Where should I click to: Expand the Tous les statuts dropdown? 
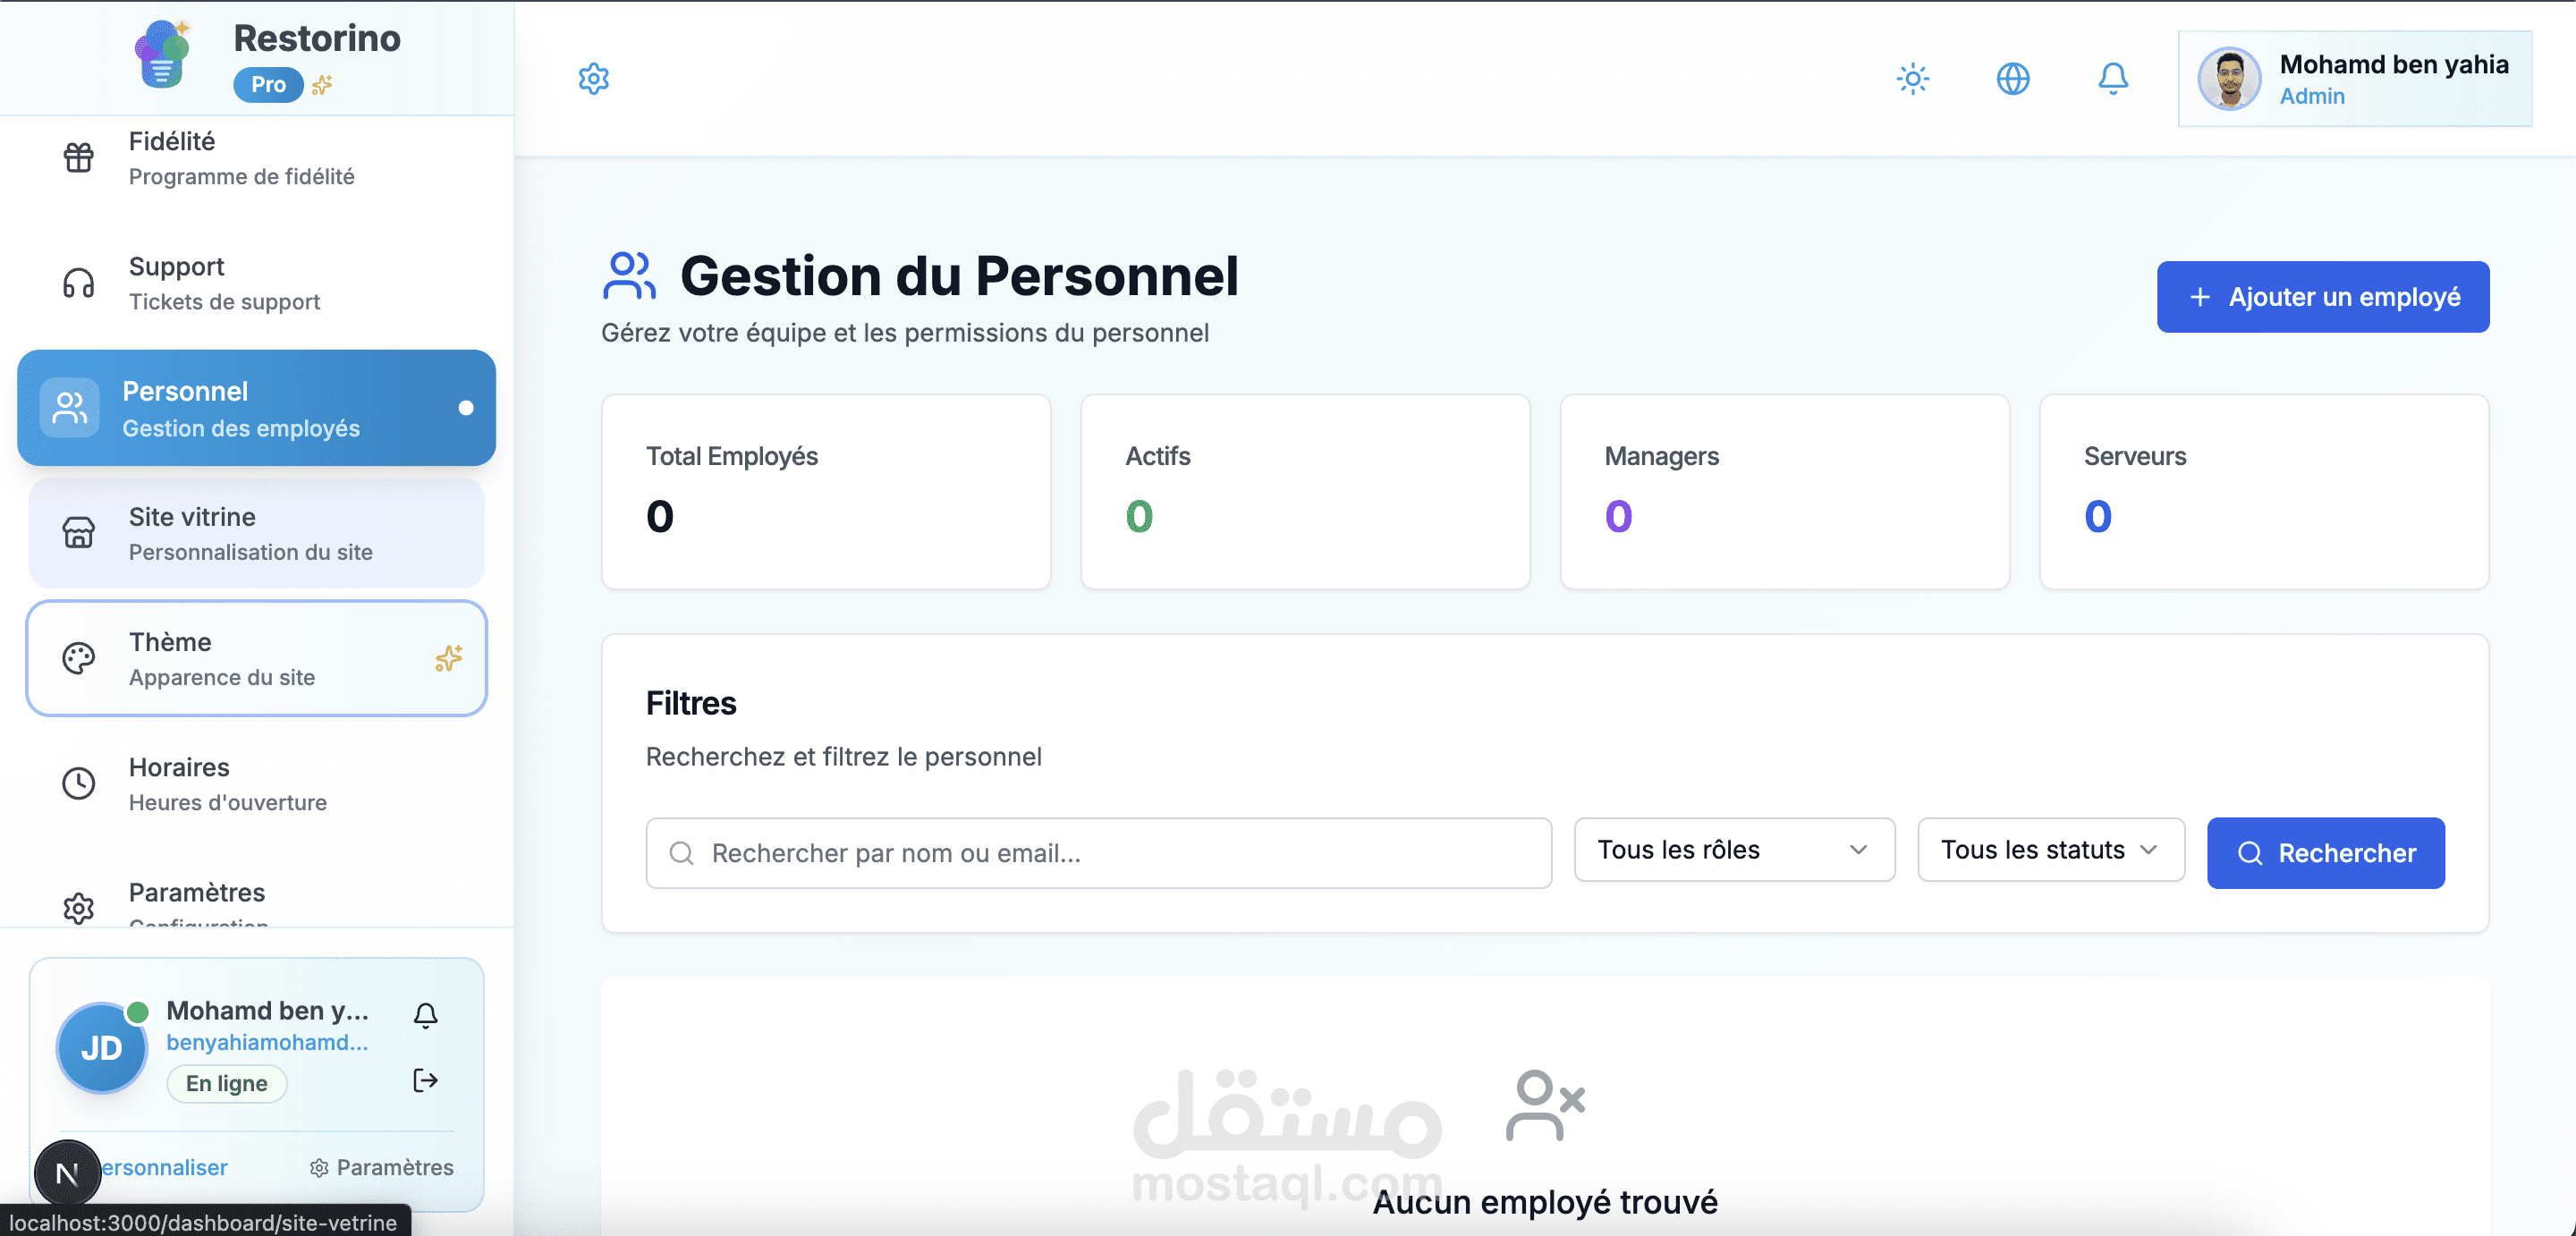(x=2050, y=849)
